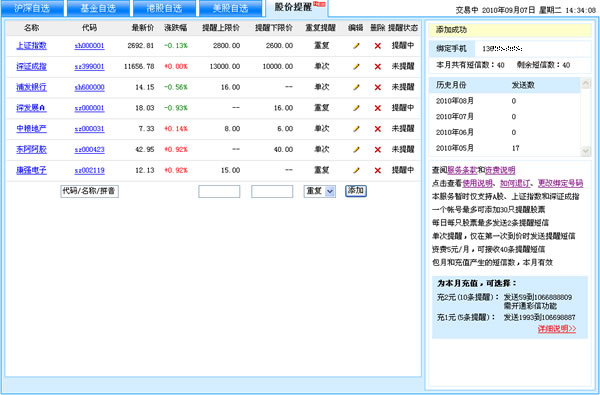
Task: Click the sz000423 code link
Action: 90,150
